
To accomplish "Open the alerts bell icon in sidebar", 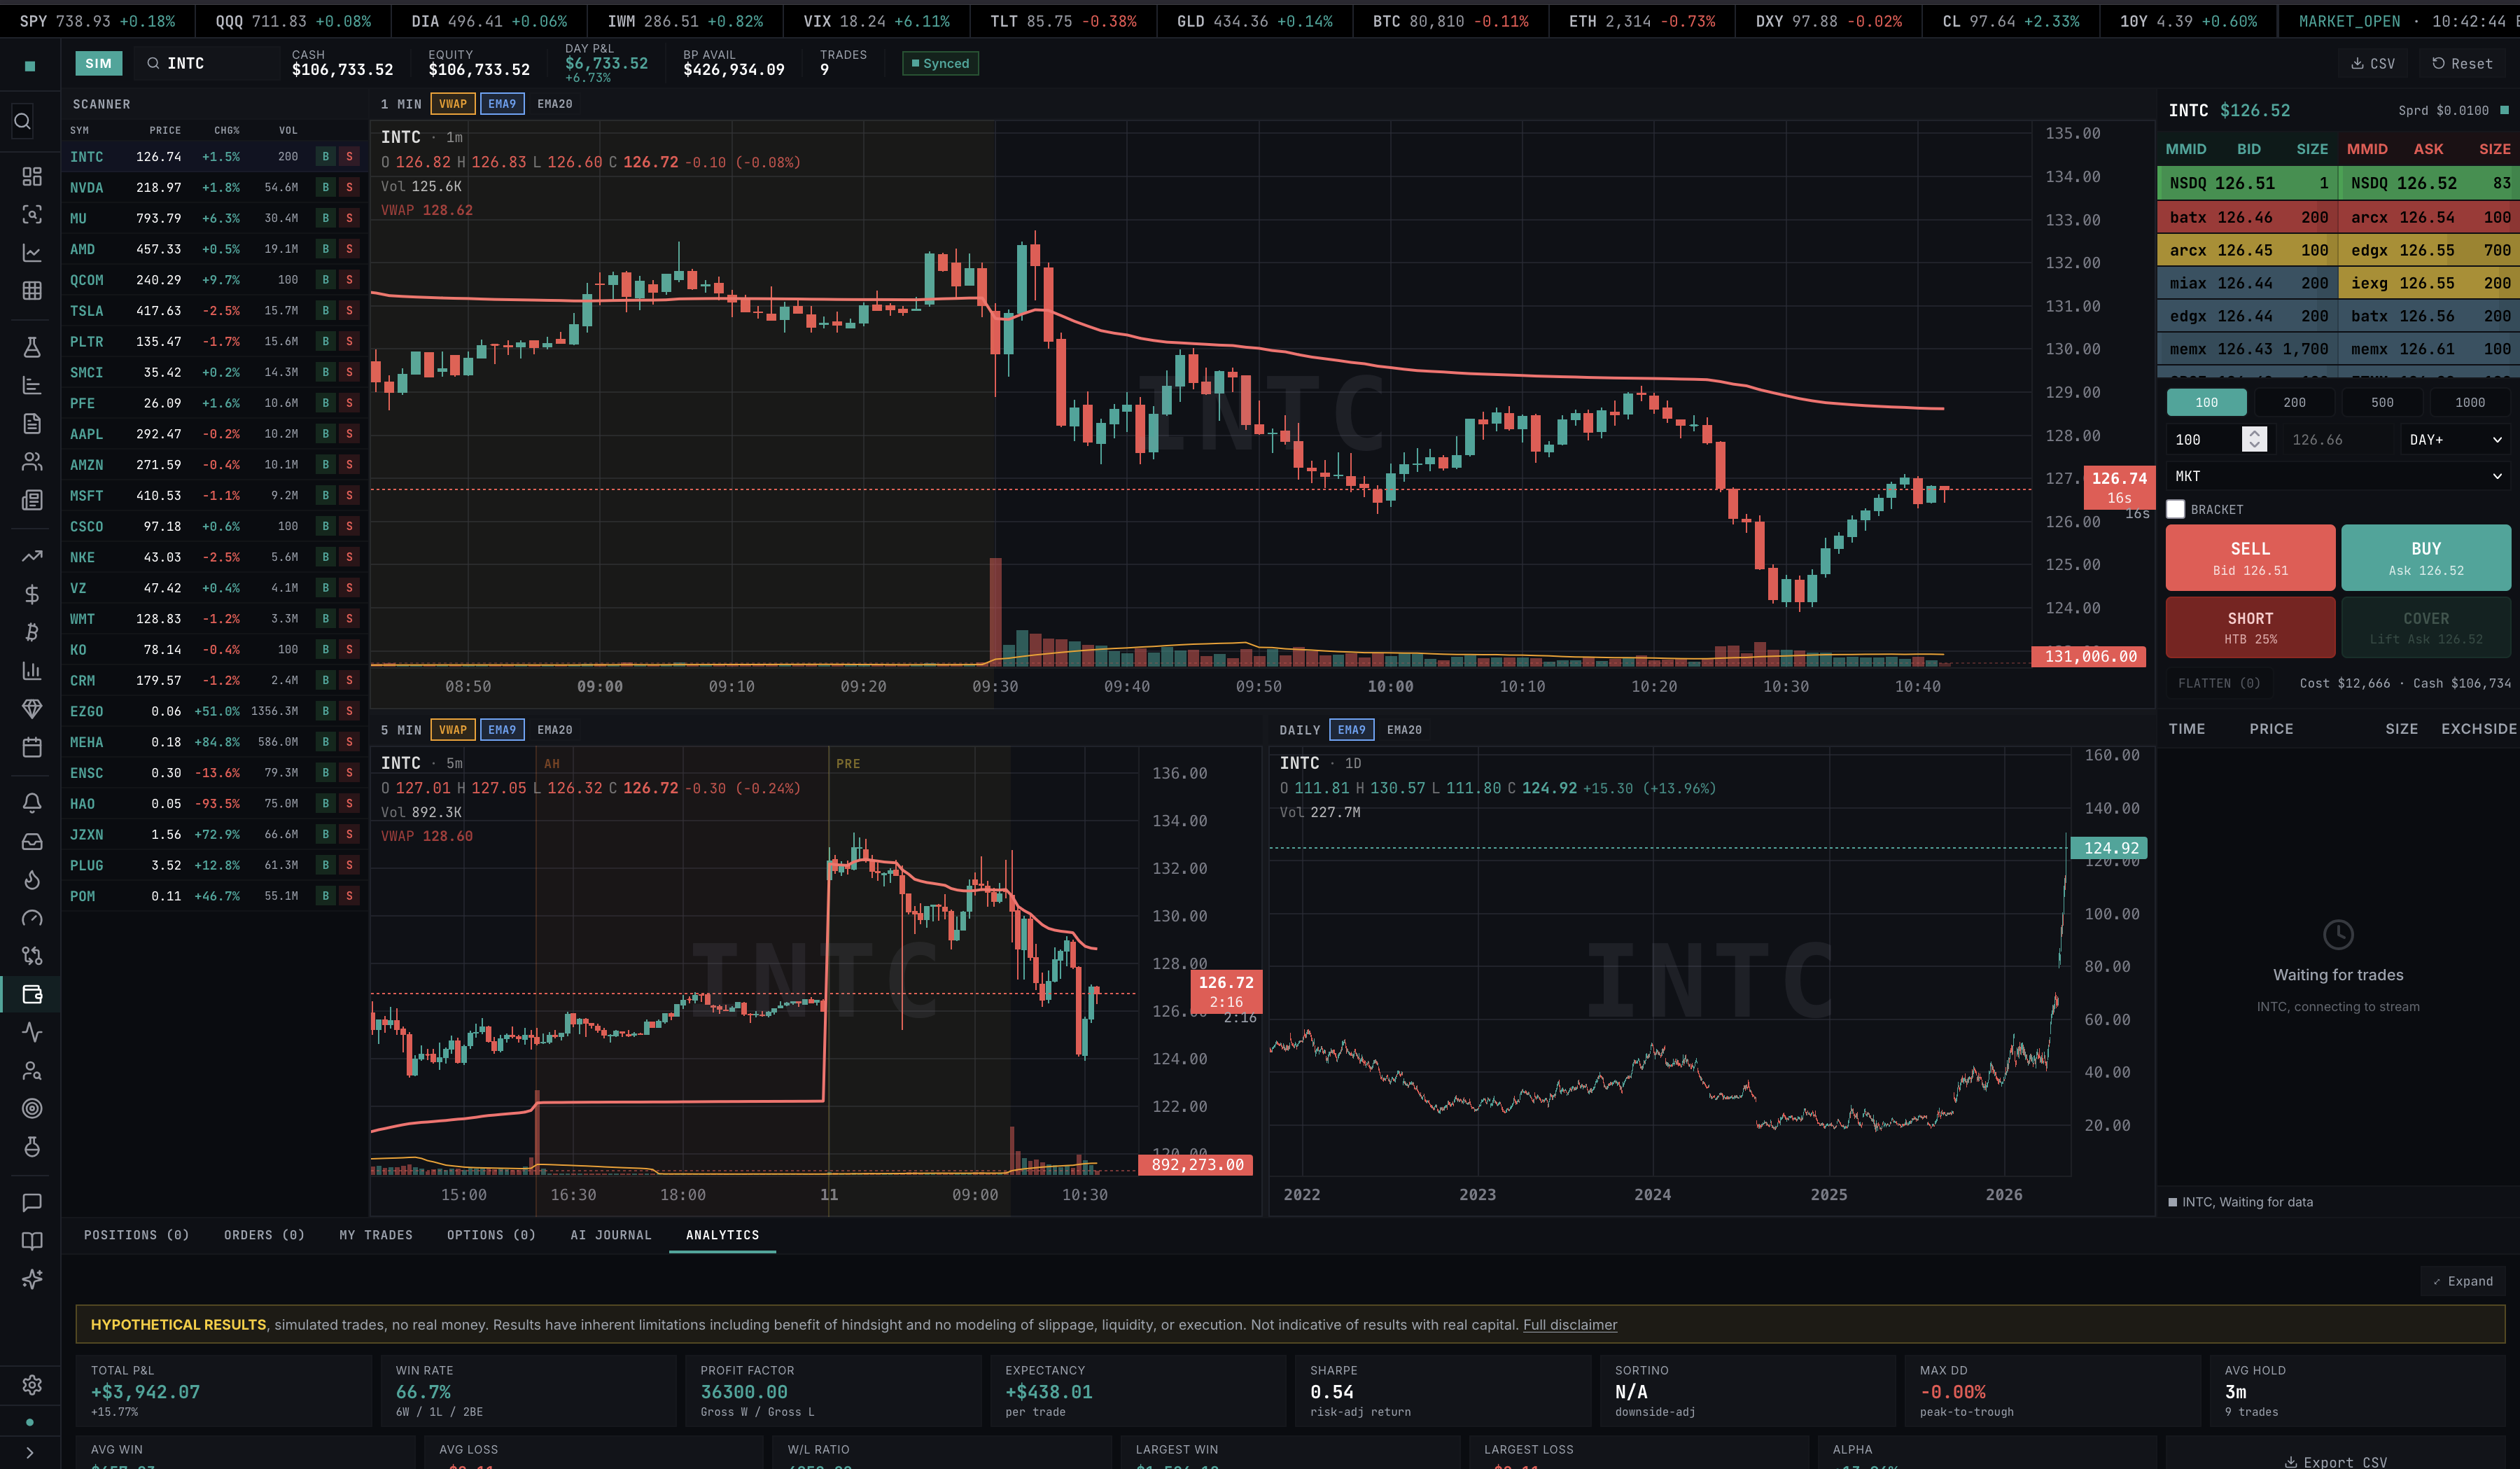I will (32, 803).
